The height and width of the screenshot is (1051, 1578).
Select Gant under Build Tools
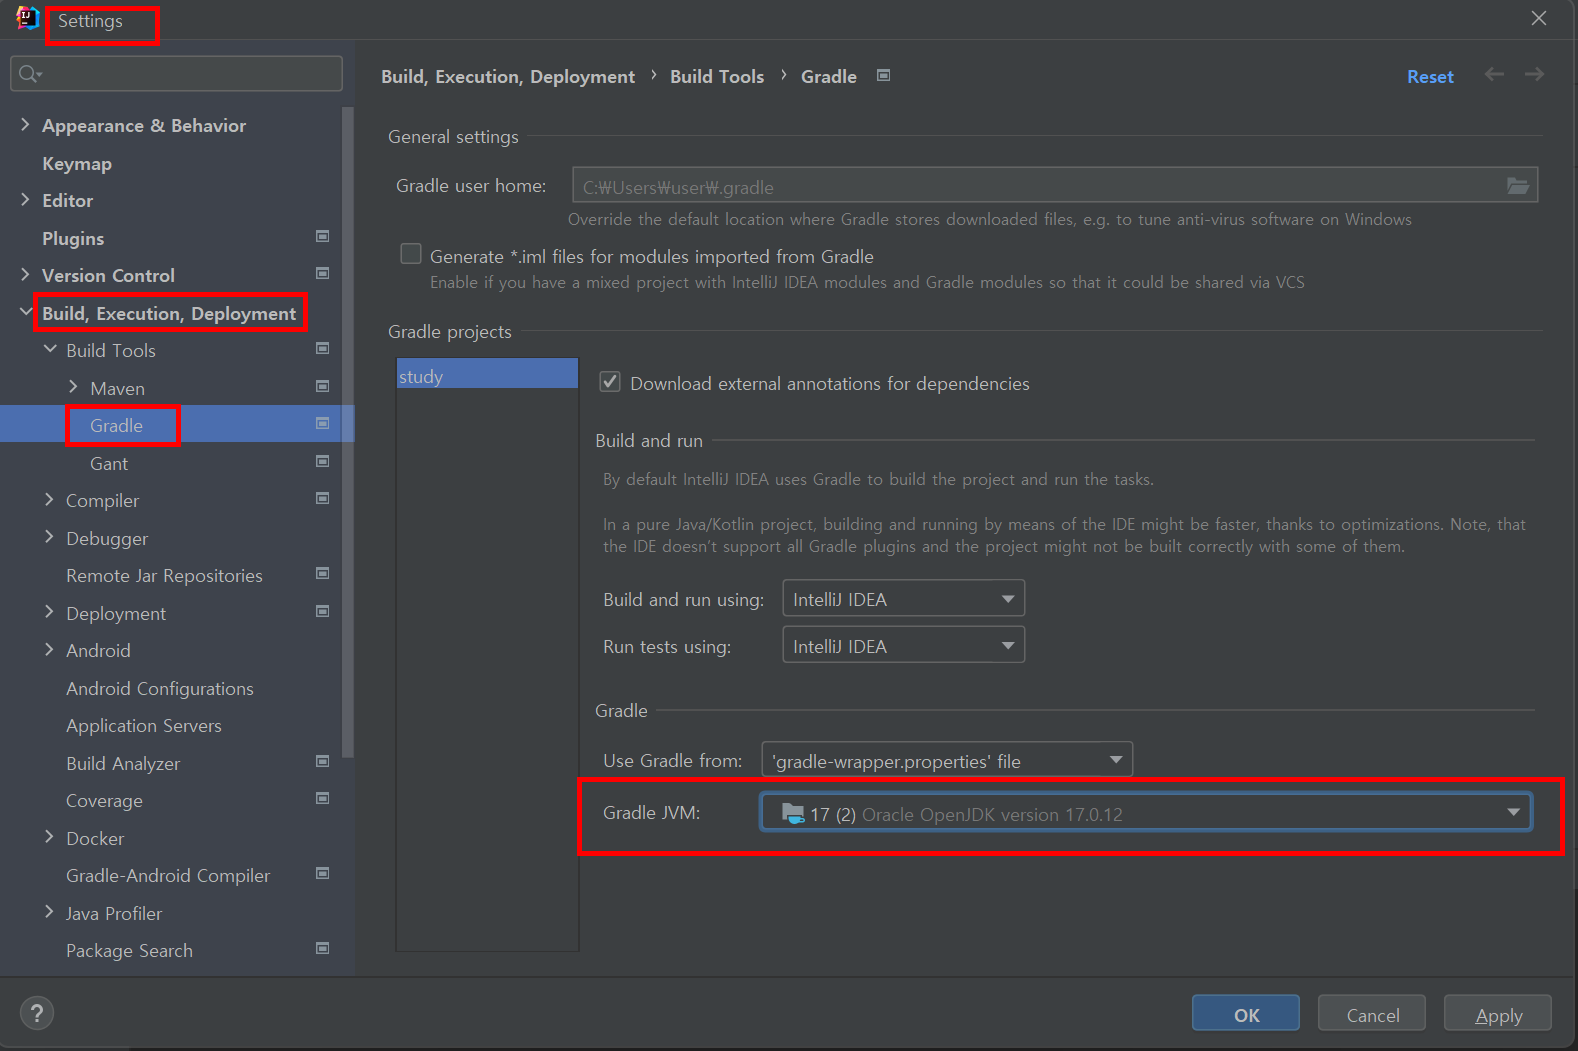tap(109, 463)
